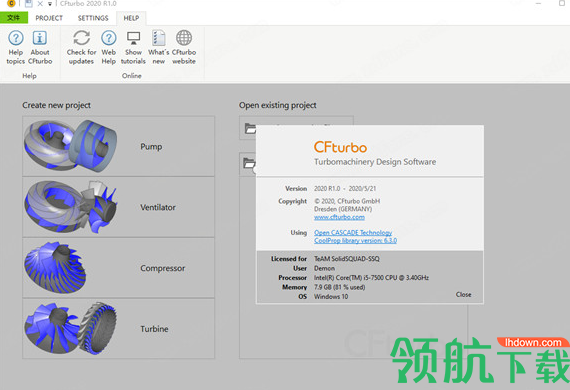Click the upper open-folder icon
Screen dimensions: 570x390
click(x=250, y=128)
